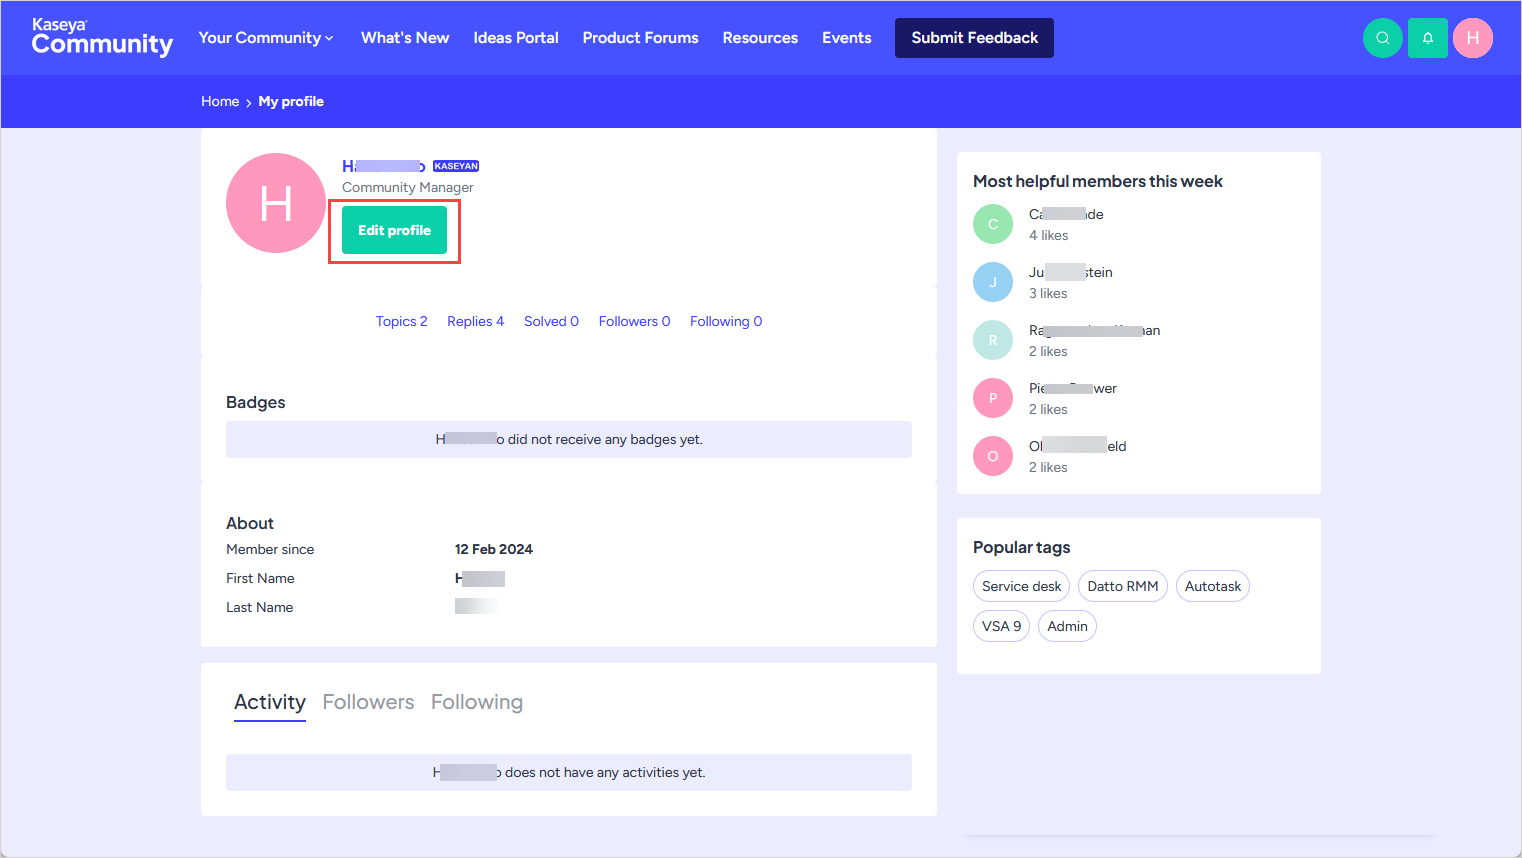Viewport: 1522px width, 858px height.
Task: Click the large pink H profile picture
Action: tap(276, 203)
